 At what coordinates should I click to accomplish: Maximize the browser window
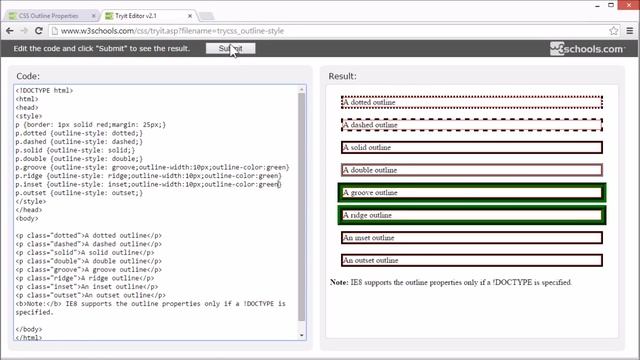(x=611, y=5)
